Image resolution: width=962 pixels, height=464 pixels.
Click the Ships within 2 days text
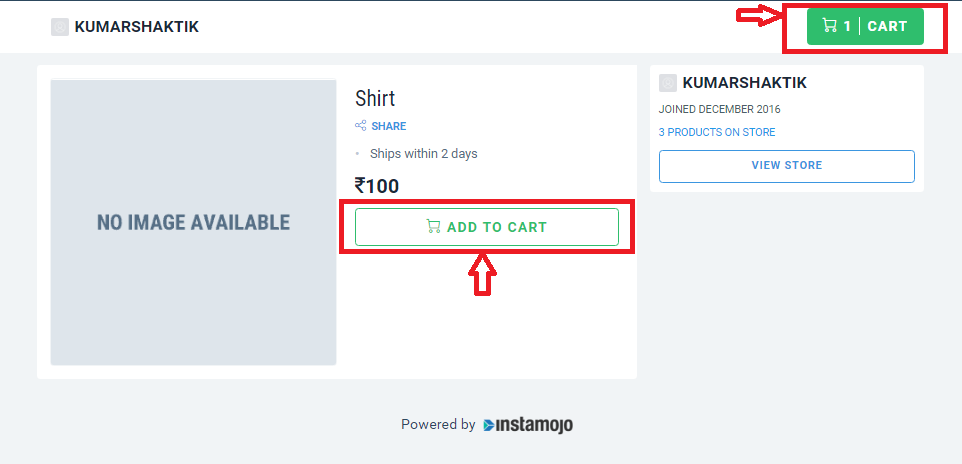pyautogui.click(x=423, y=153)
